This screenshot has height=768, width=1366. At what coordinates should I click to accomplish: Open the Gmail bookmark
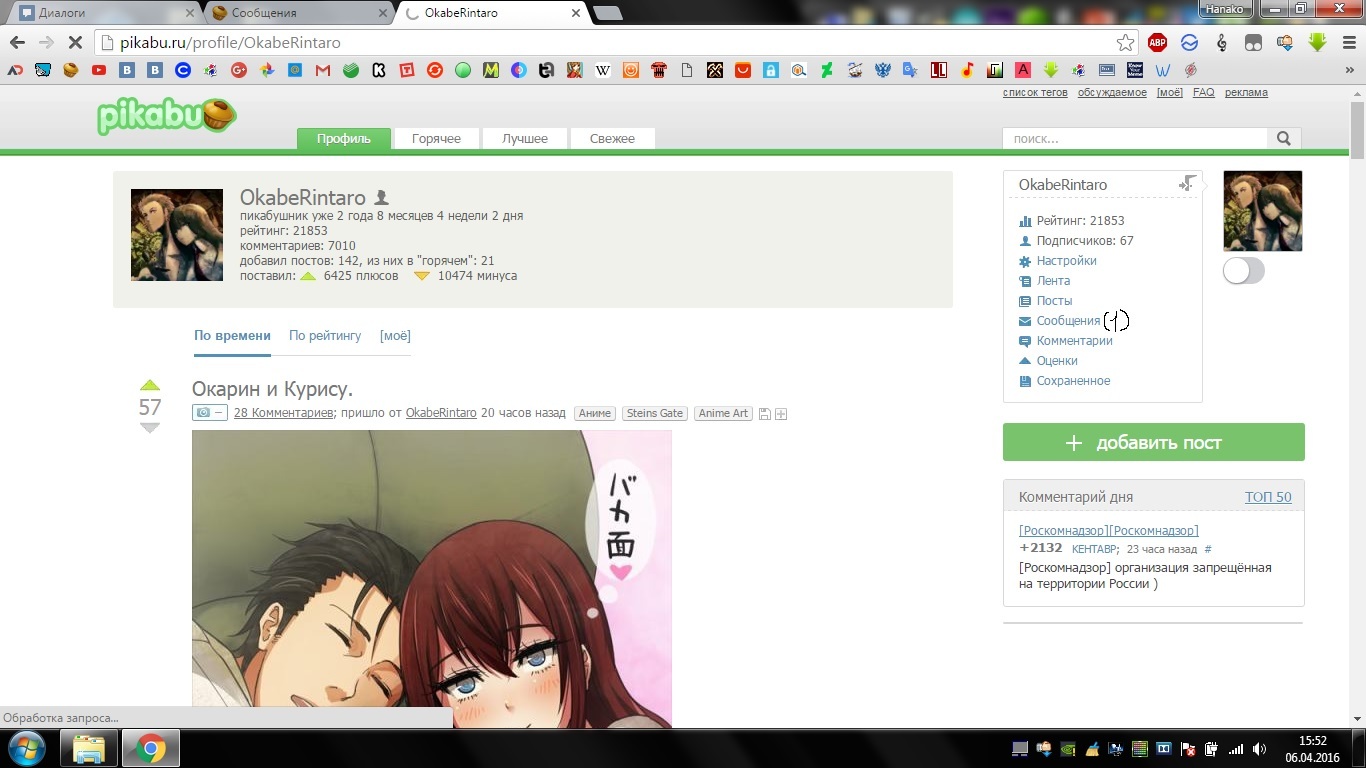[x=322, y=70]
